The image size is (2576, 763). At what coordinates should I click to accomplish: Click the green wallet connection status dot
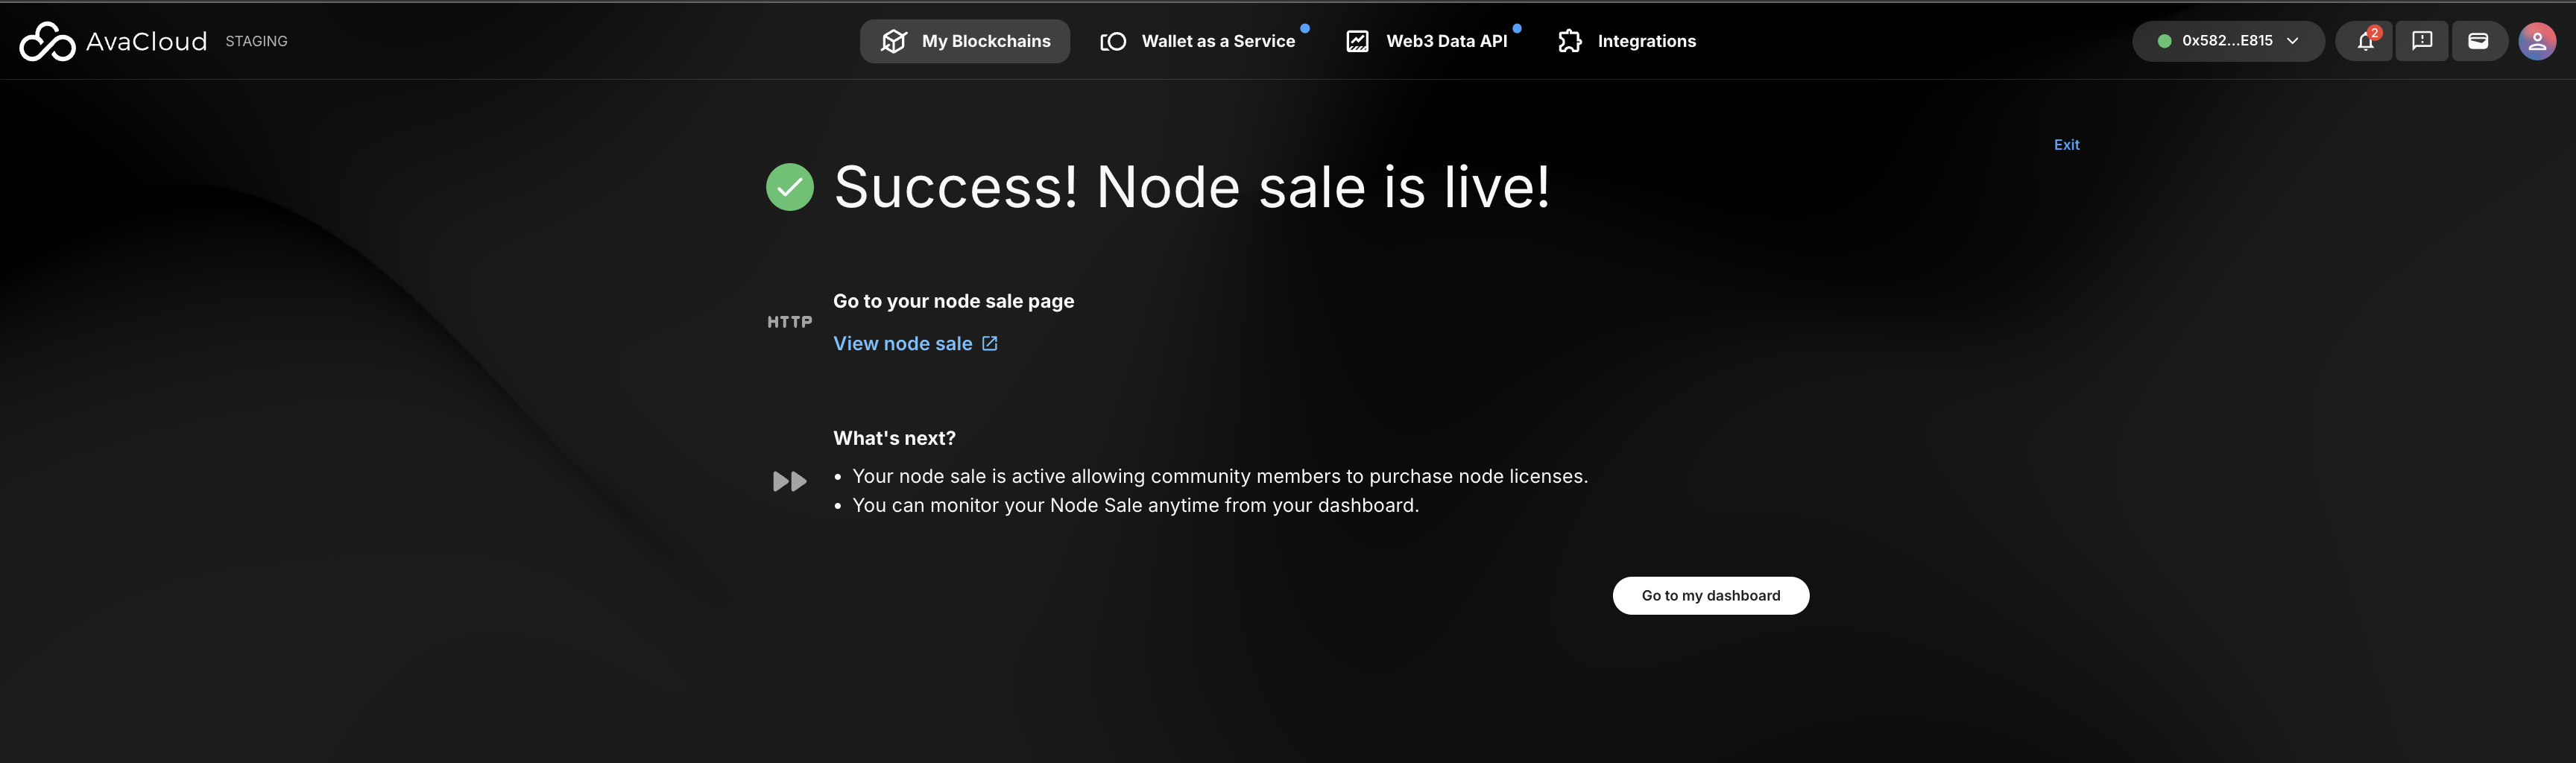point(2164,41)
